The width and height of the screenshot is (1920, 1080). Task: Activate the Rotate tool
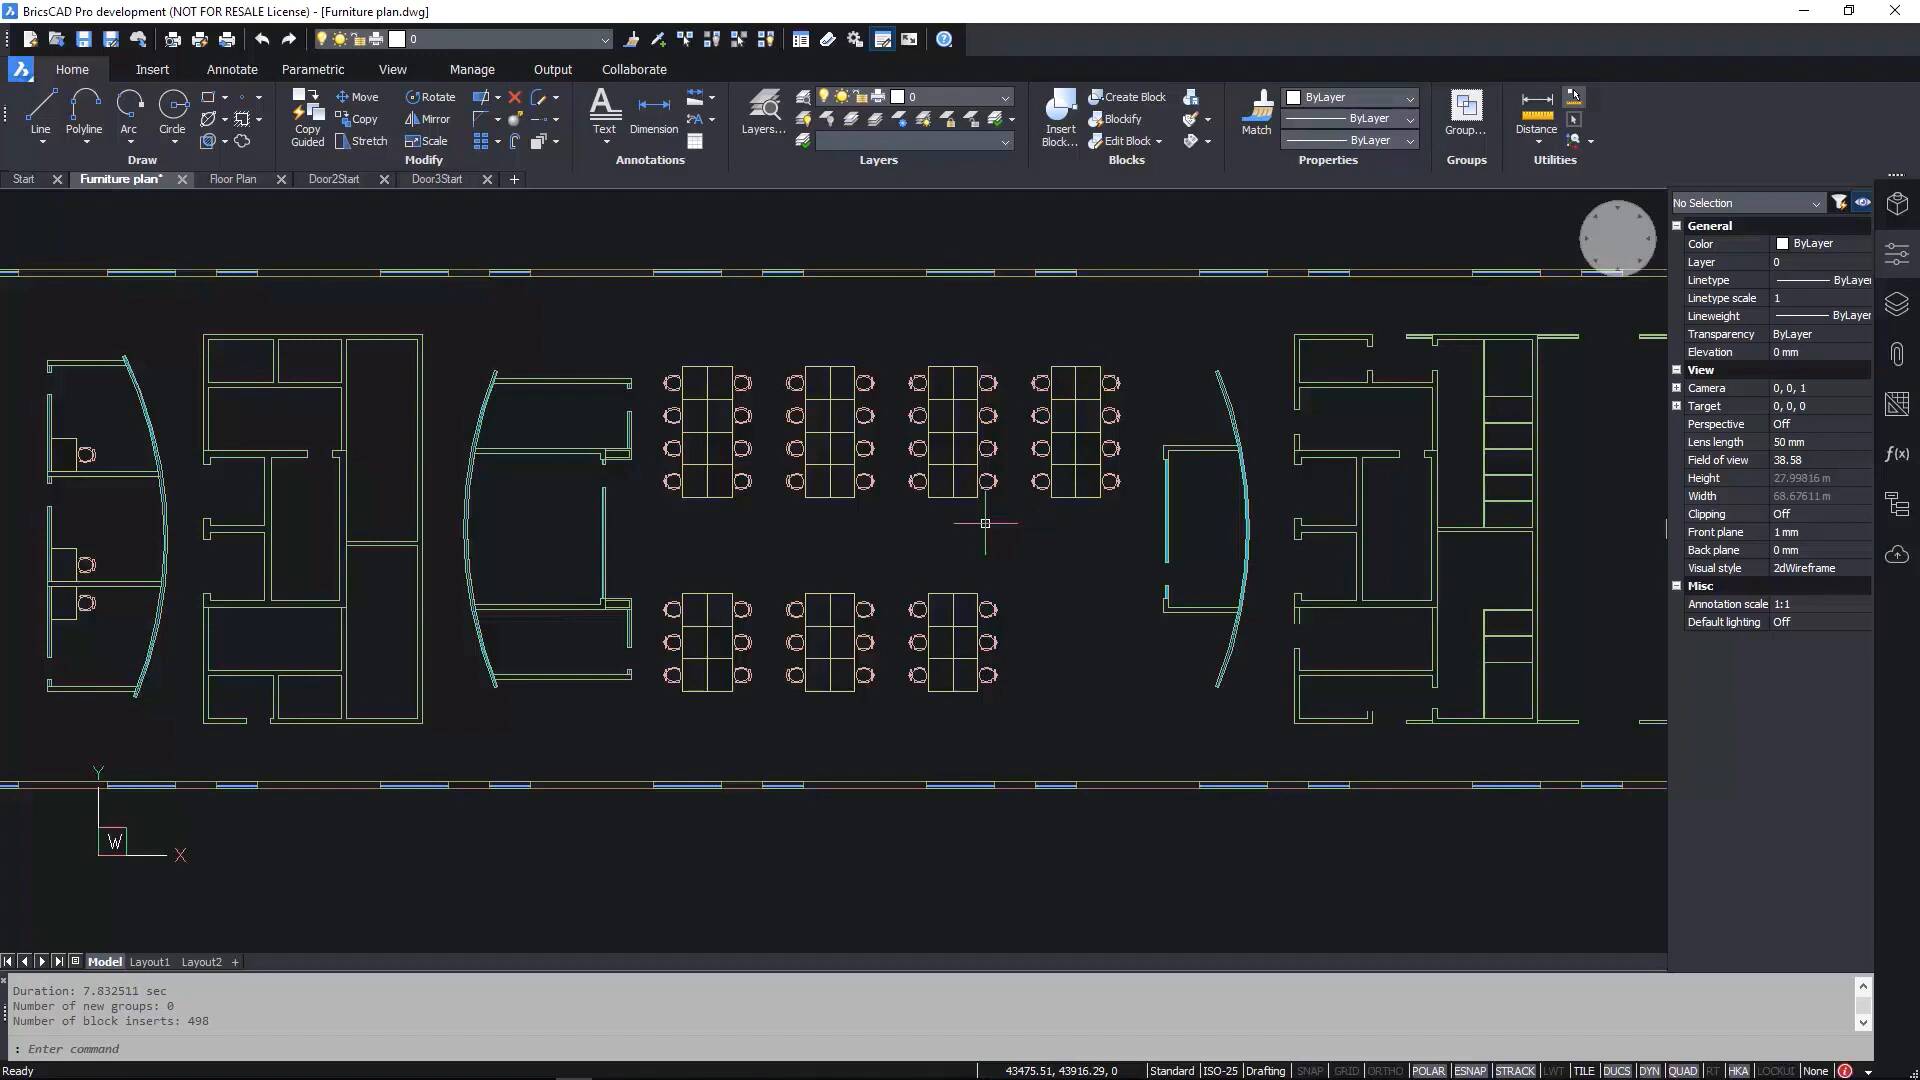(430, 97)
